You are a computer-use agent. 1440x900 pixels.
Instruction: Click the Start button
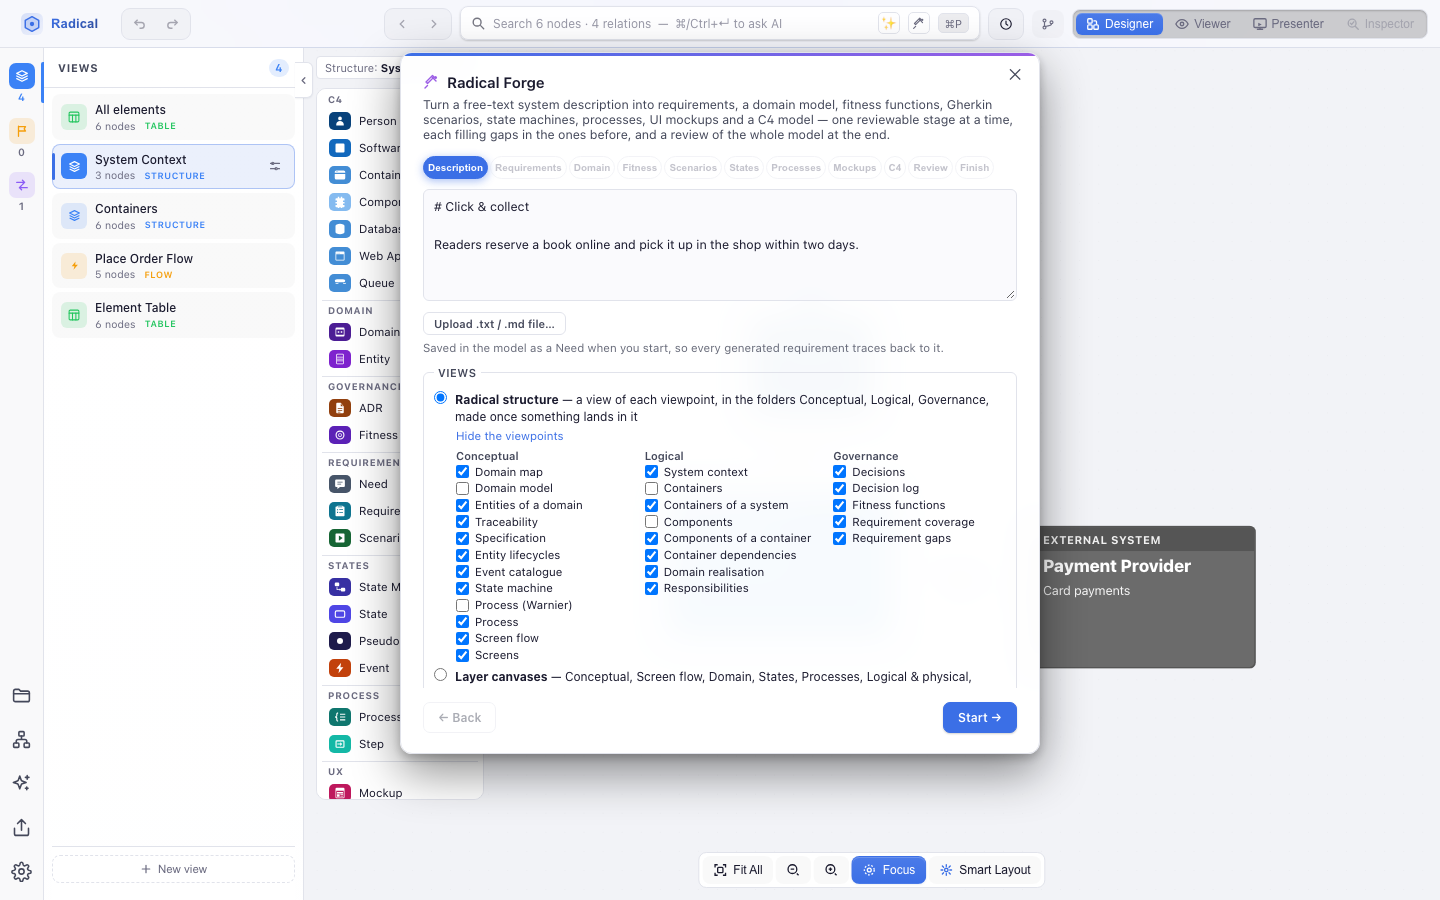980,718
